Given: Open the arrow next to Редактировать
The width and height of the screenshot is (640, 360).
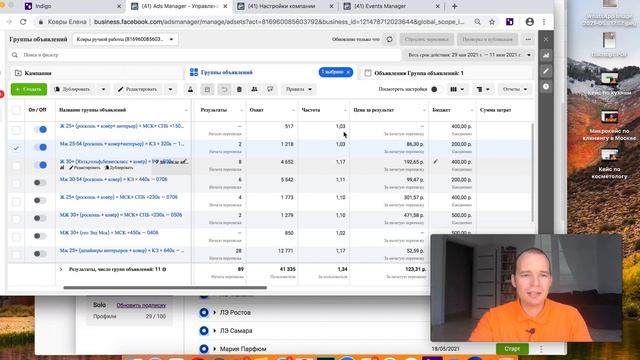Looking at the screenshot, I should (x=170, y=89).
